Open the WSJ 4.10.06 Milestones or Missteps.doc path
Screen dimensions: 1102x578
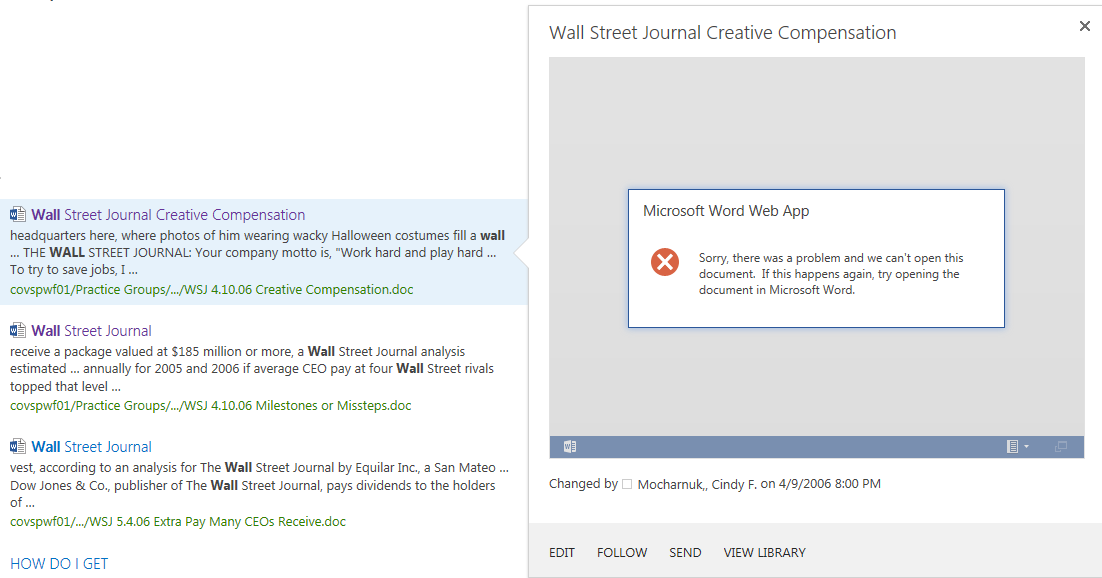[x=211, y=406]
